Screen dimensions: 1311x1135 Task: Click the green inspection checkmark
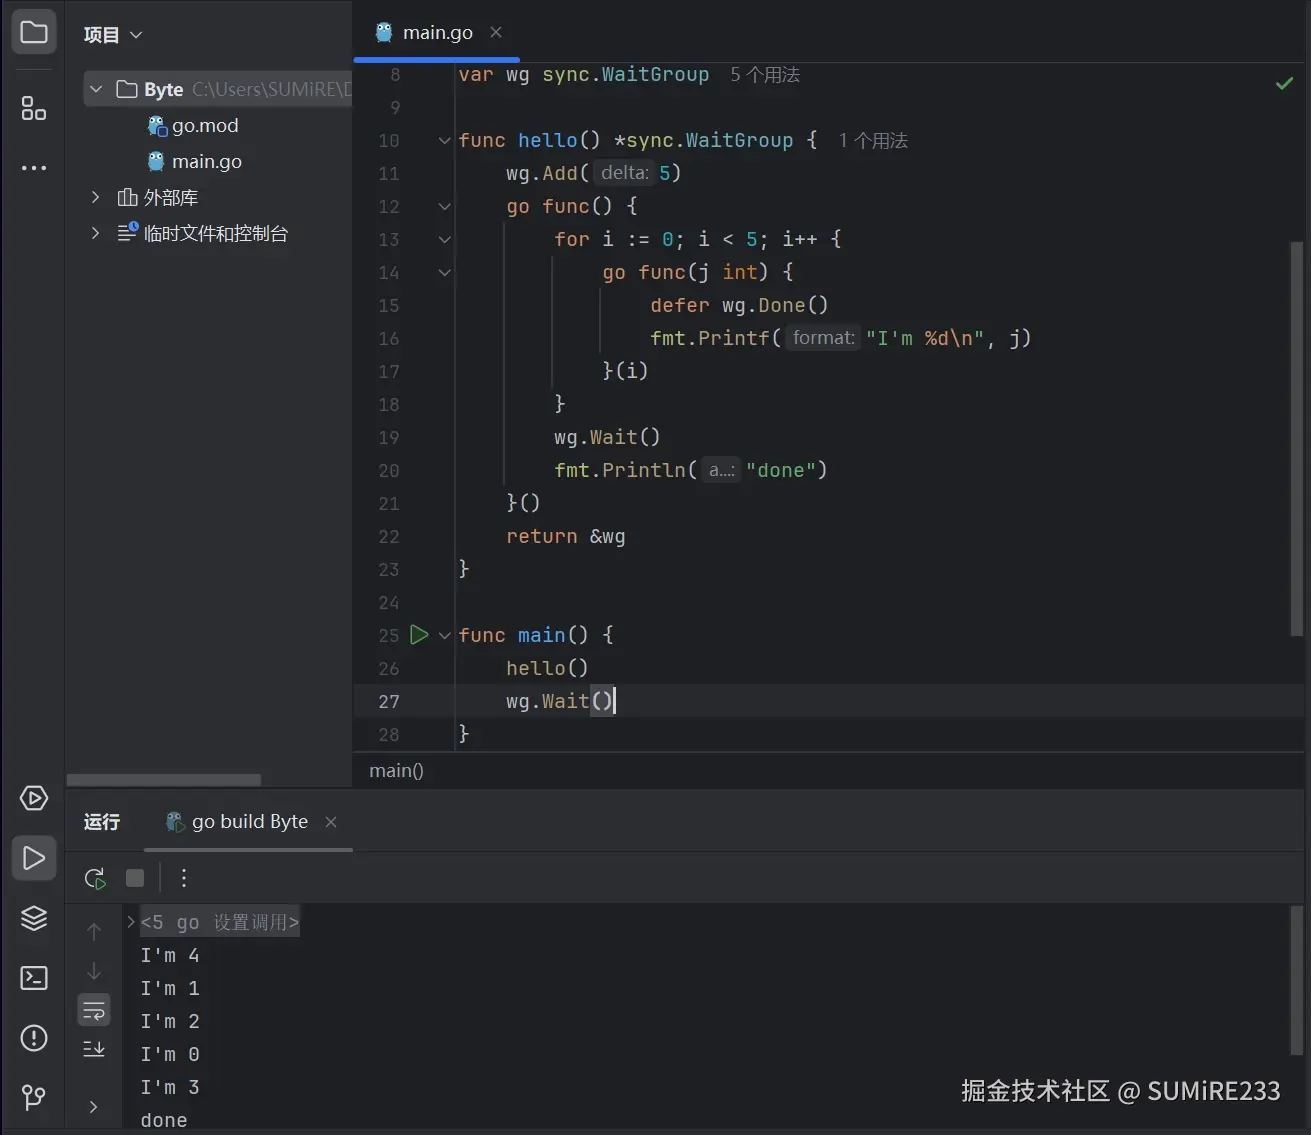tap(1285, 83)
